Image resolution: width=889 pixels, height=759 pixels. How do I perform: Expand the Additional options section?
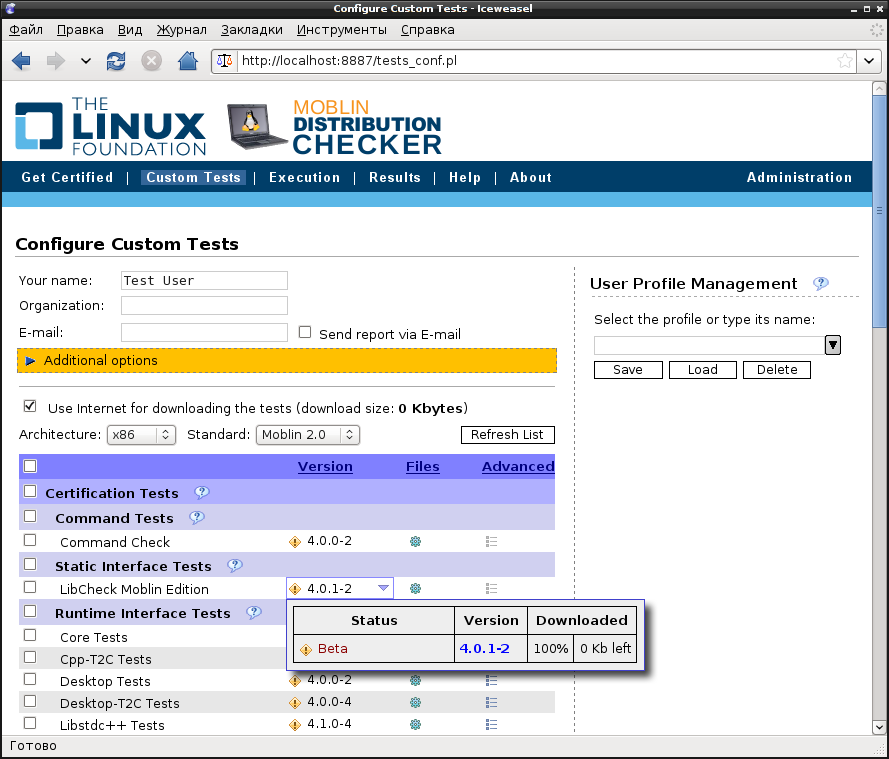click(x=287, y=361)
